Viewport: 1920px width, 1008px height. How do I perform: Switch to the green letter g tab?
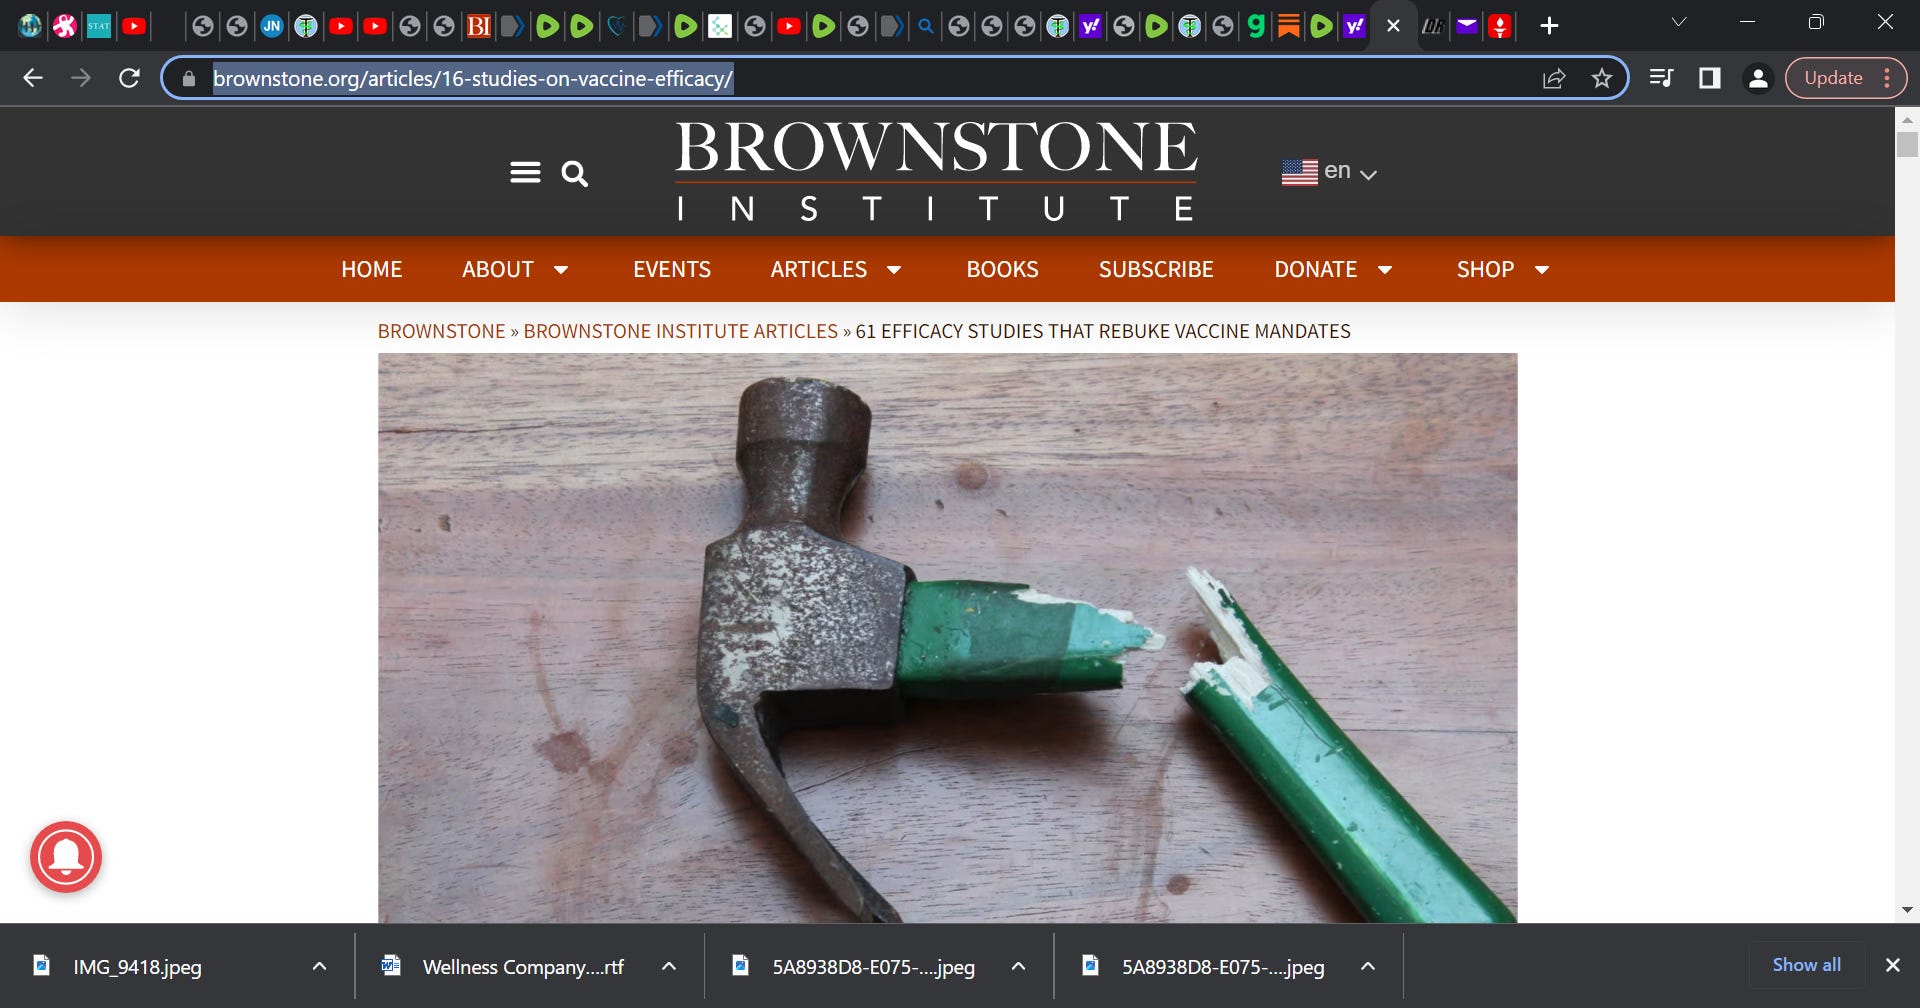(x=1256, y=26)
